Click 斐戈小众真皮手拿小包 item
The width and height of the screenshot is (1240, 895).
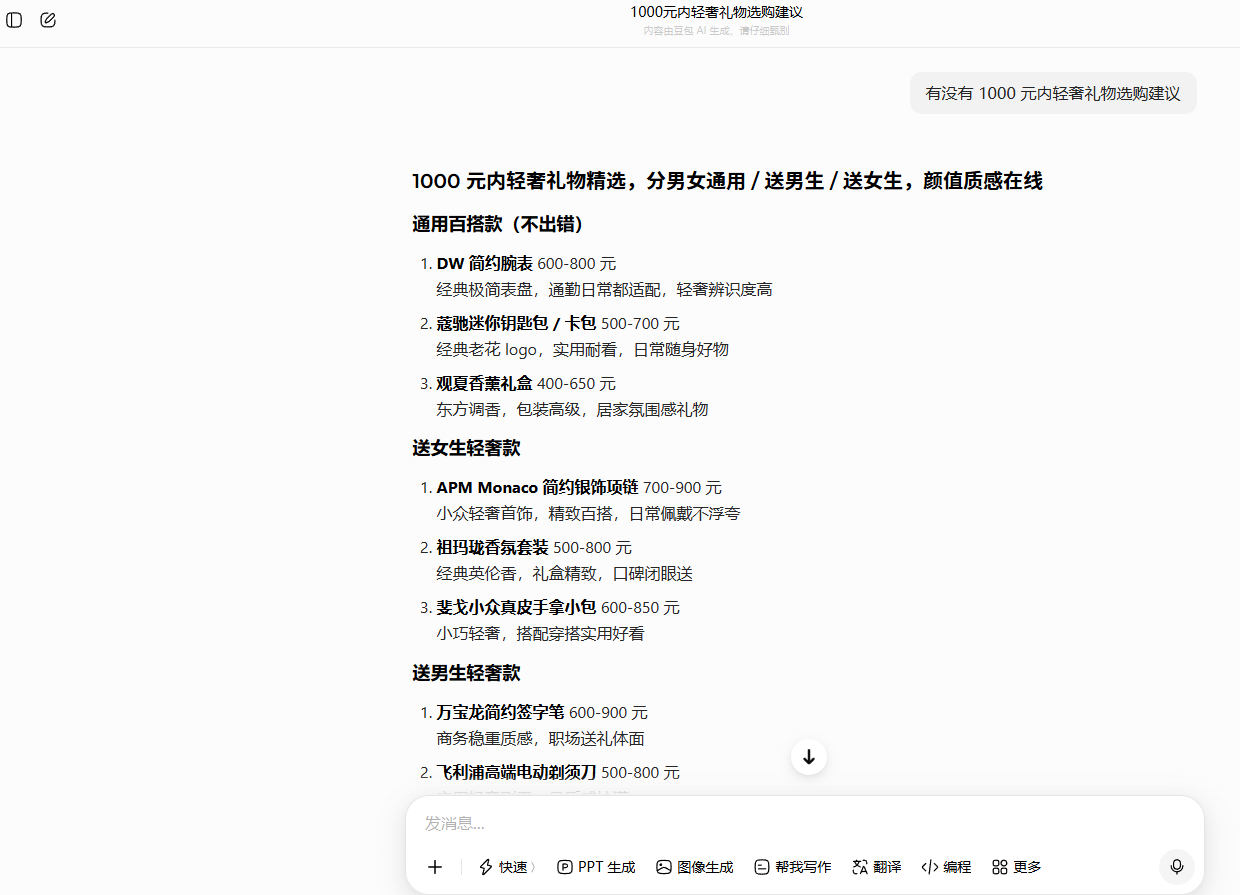point(516,608)
